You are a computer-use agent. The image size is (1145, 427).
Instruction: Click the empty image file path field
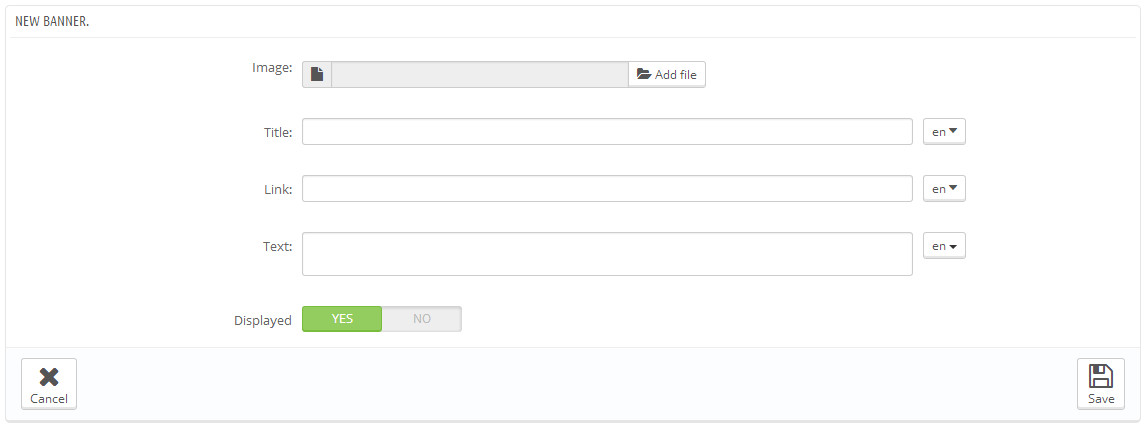(479, 74)
